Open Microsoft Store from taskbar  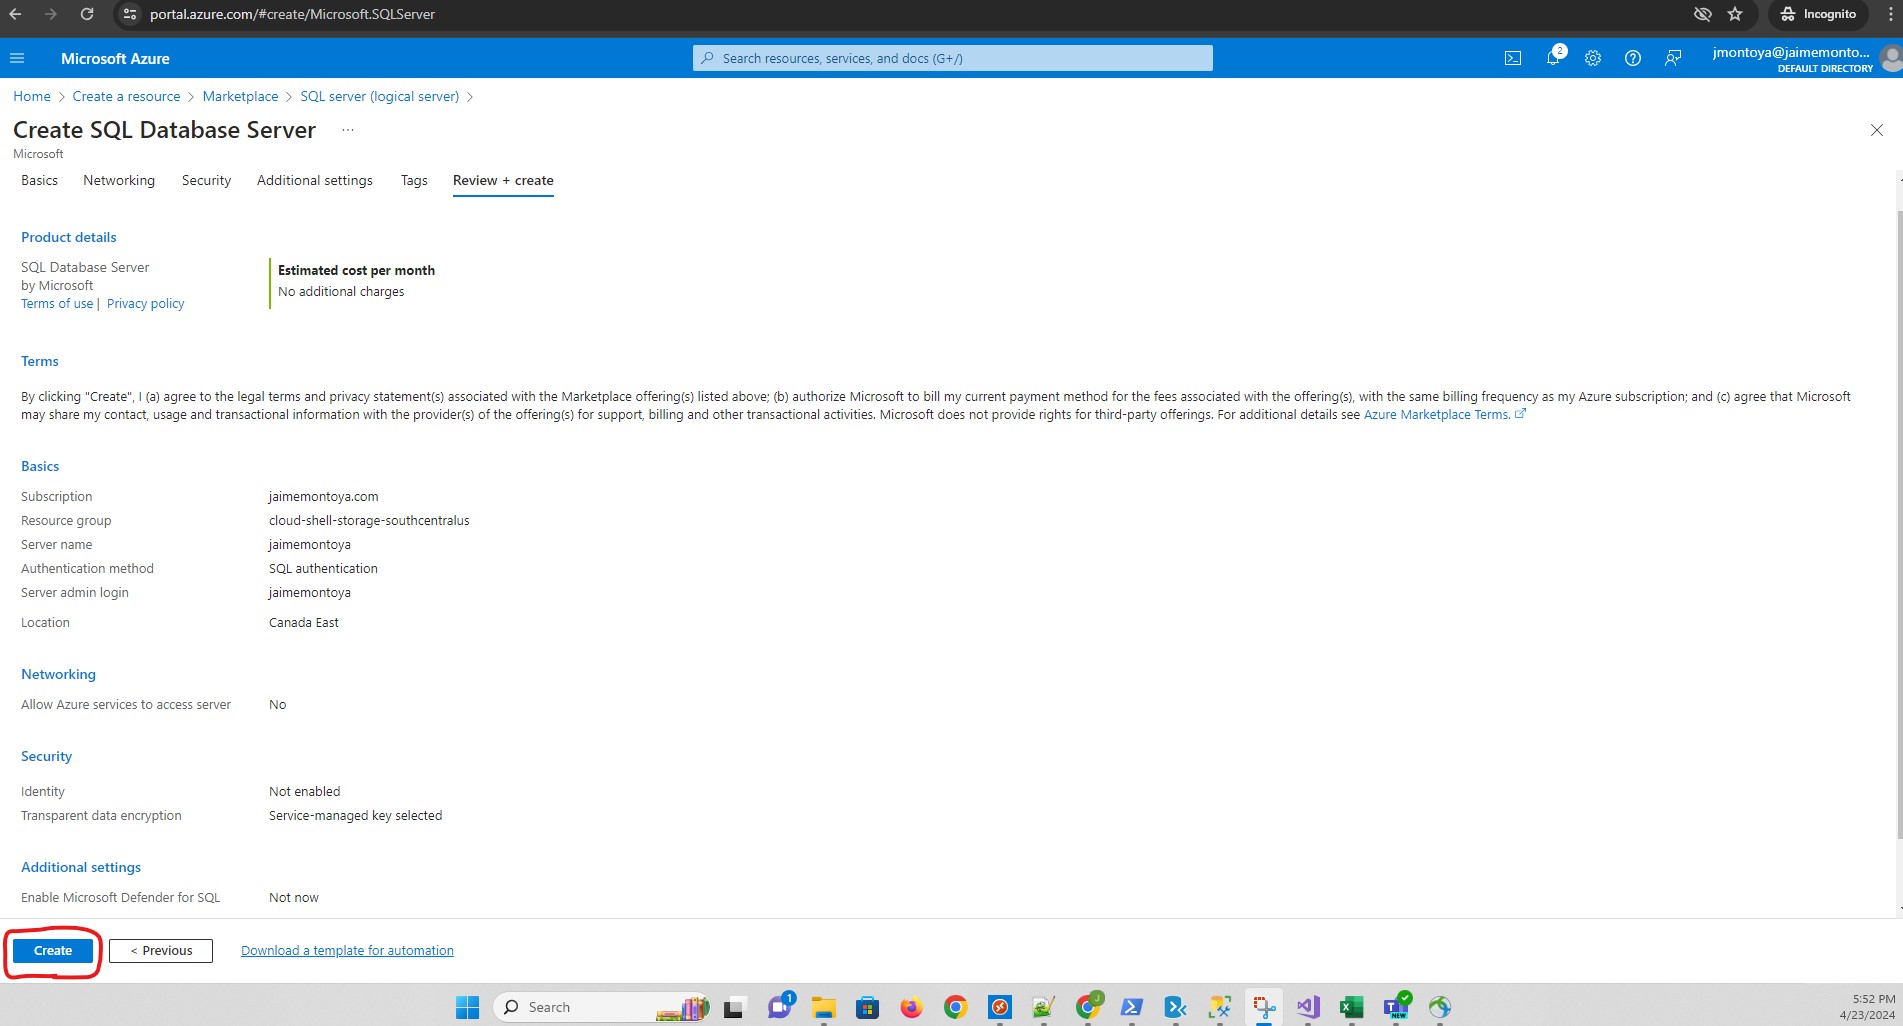pos(867,1007)
